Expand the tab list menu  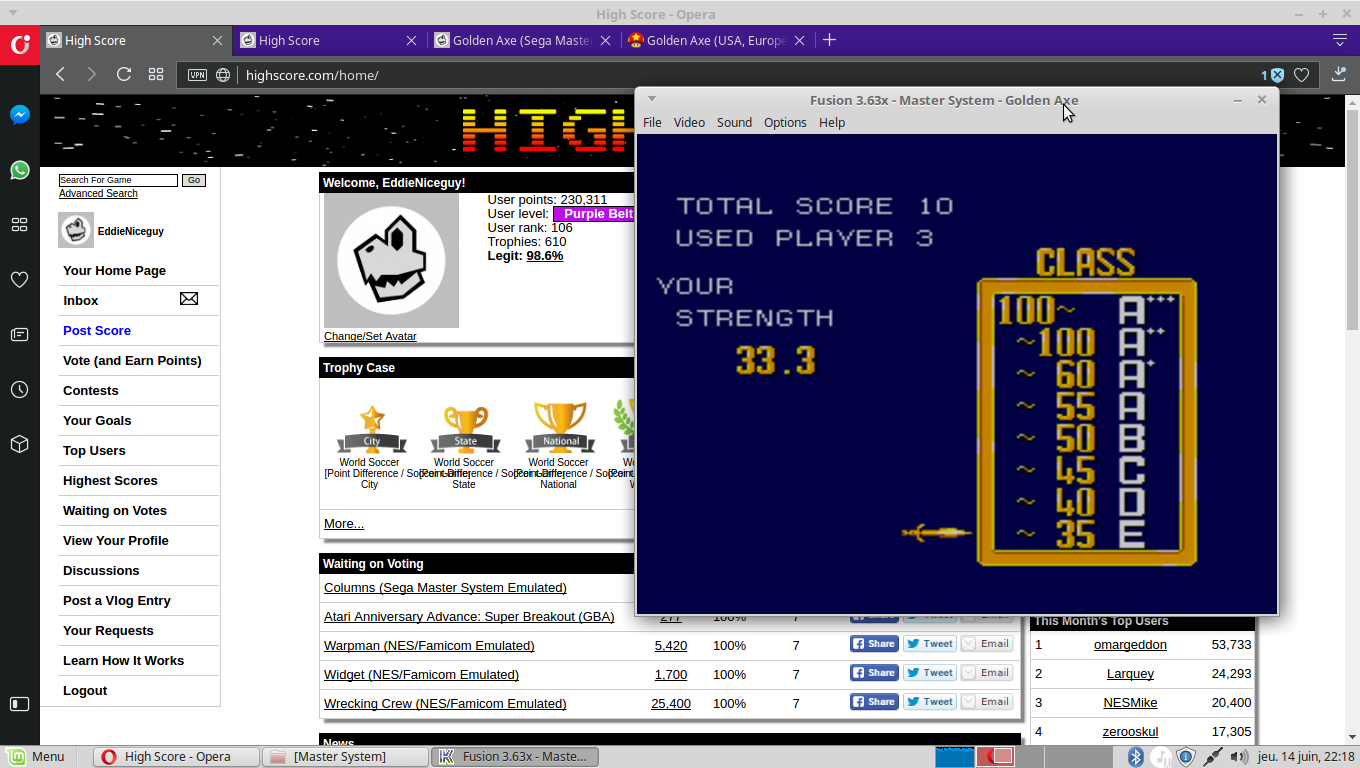click(x=1340, y=40)
